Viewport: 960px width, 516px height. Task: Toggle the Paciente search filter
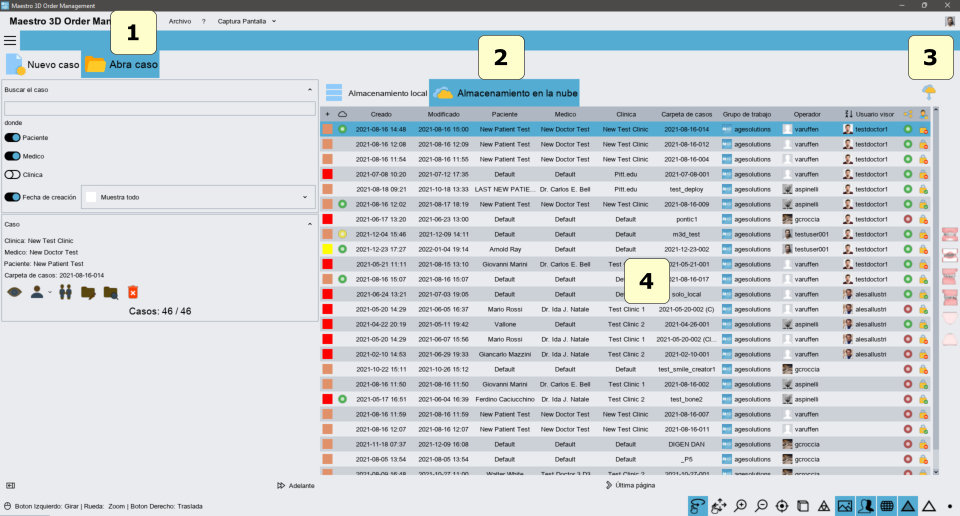[x=12, y=138]
